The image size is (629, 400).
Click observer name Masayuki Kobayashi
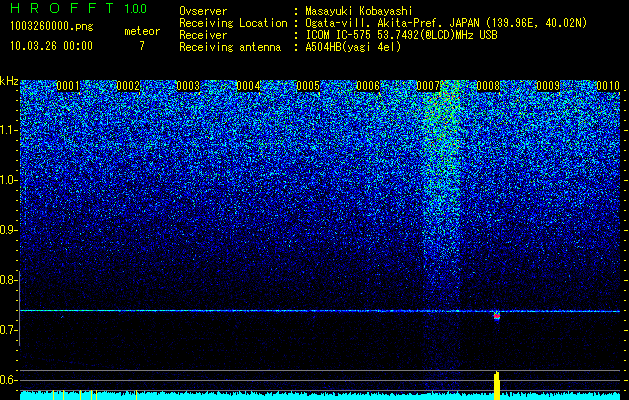click(359, 11)
